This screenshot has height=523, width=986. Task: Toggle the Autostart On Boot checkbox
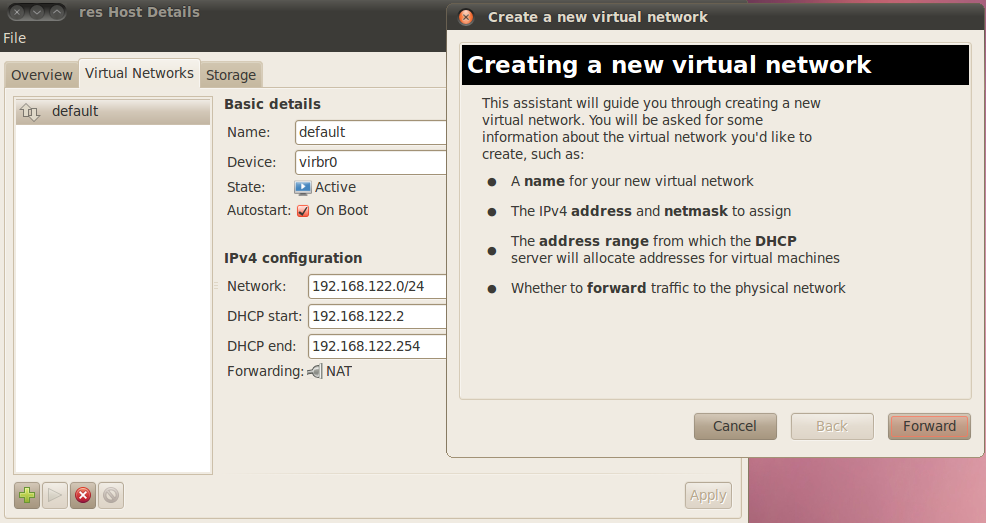pos(303,211)
